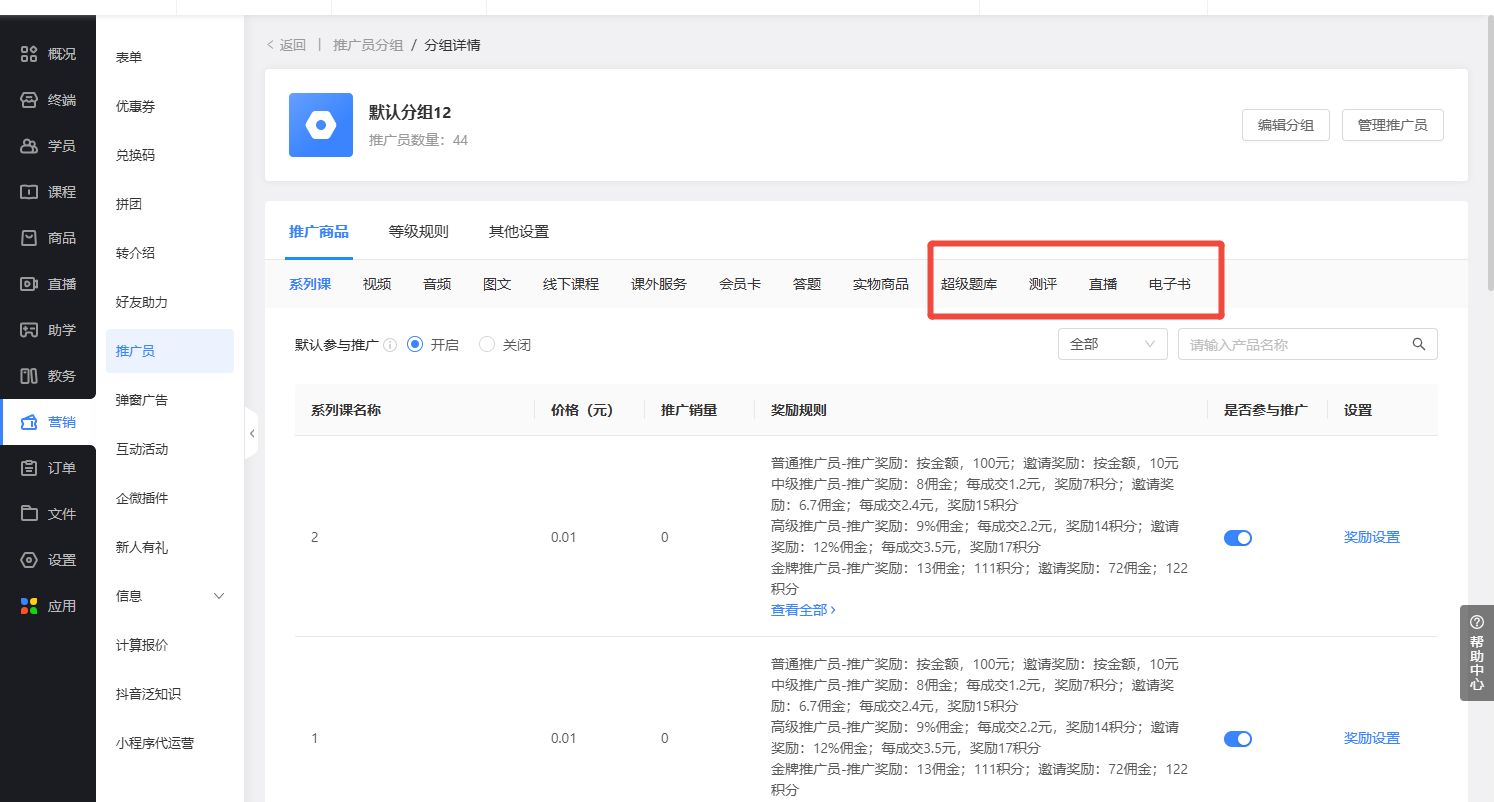Select the 开启 radio button
Screen dimensions: 1494x802
coord(416,344)
